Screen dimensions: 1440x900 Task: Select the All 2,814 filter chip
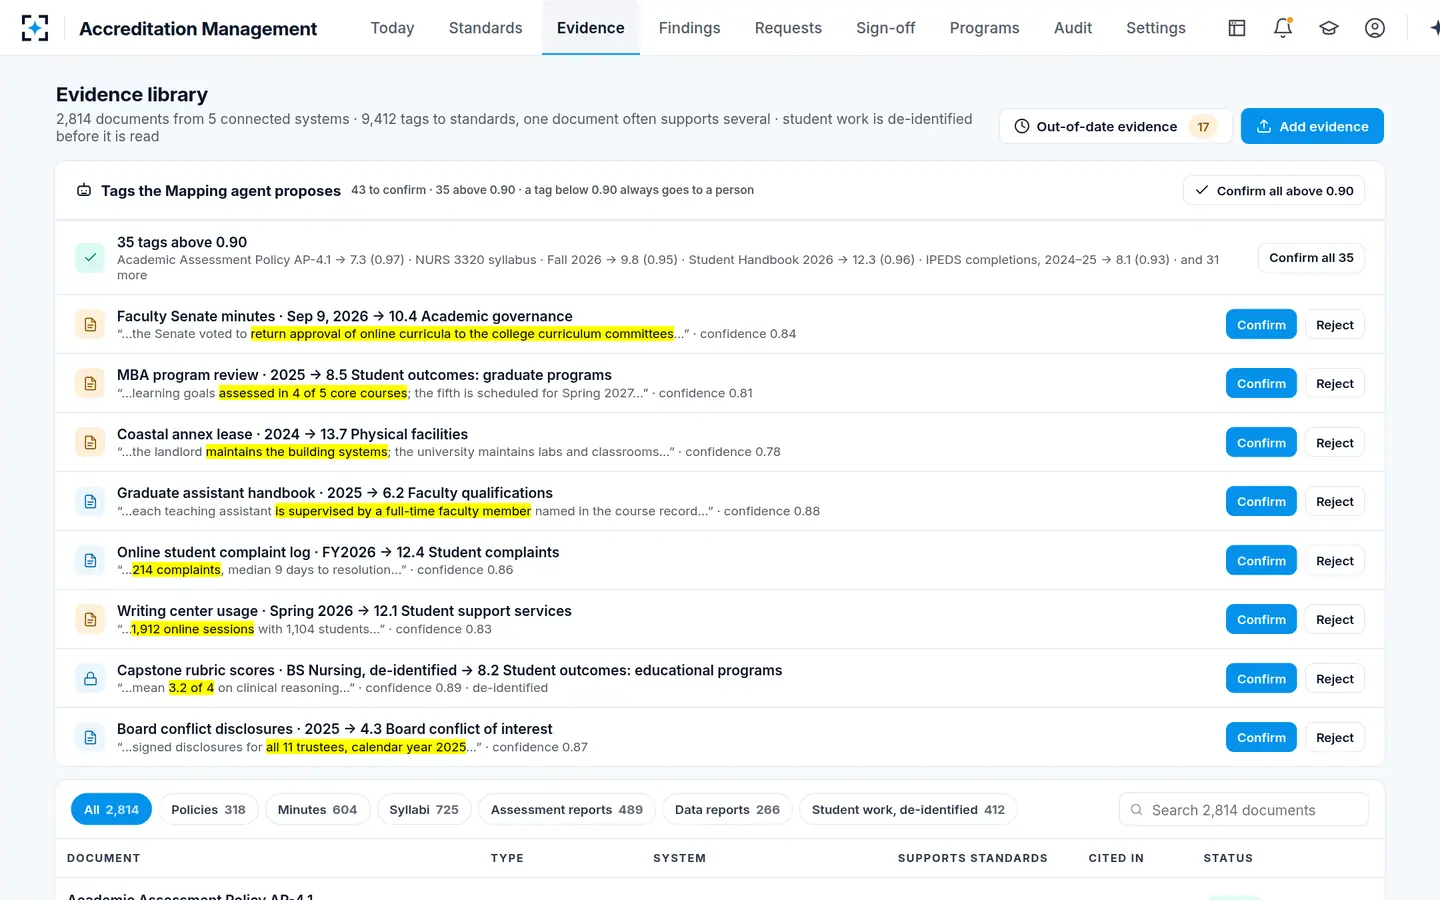[111, 809]
